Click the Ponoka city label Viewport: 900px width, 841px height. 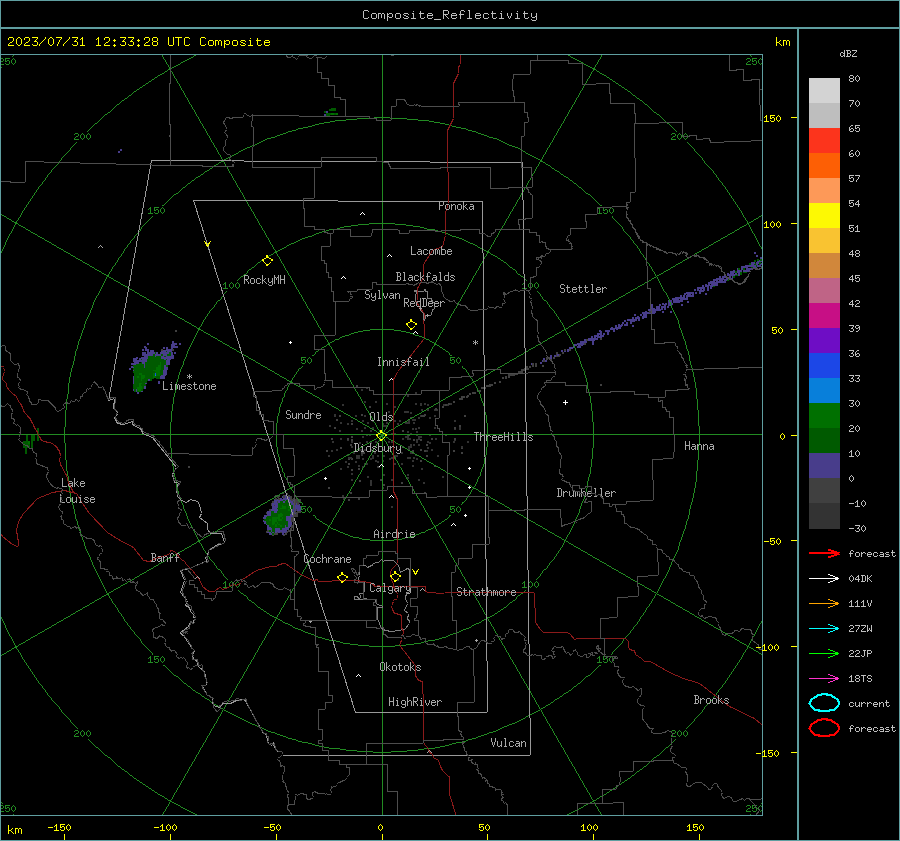pos(456,206)
